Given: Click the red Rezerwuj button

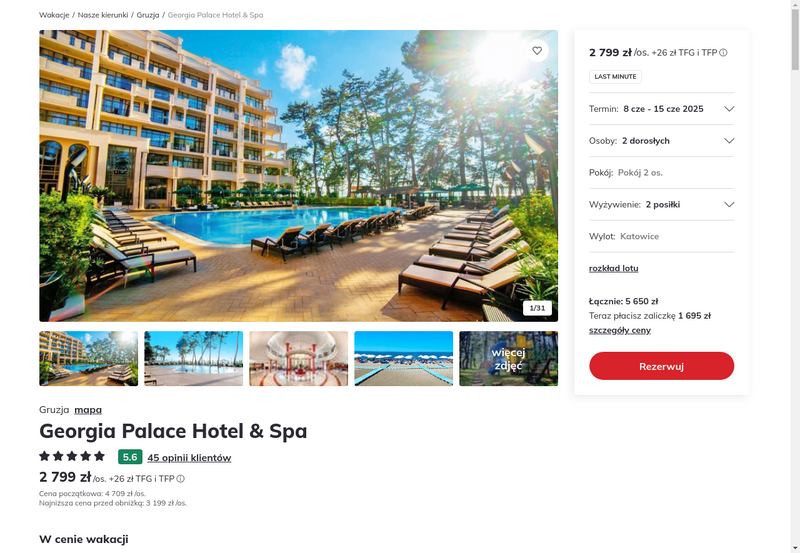Looking at the screenshot, I should pyautogui.click(x=661, y=366).
